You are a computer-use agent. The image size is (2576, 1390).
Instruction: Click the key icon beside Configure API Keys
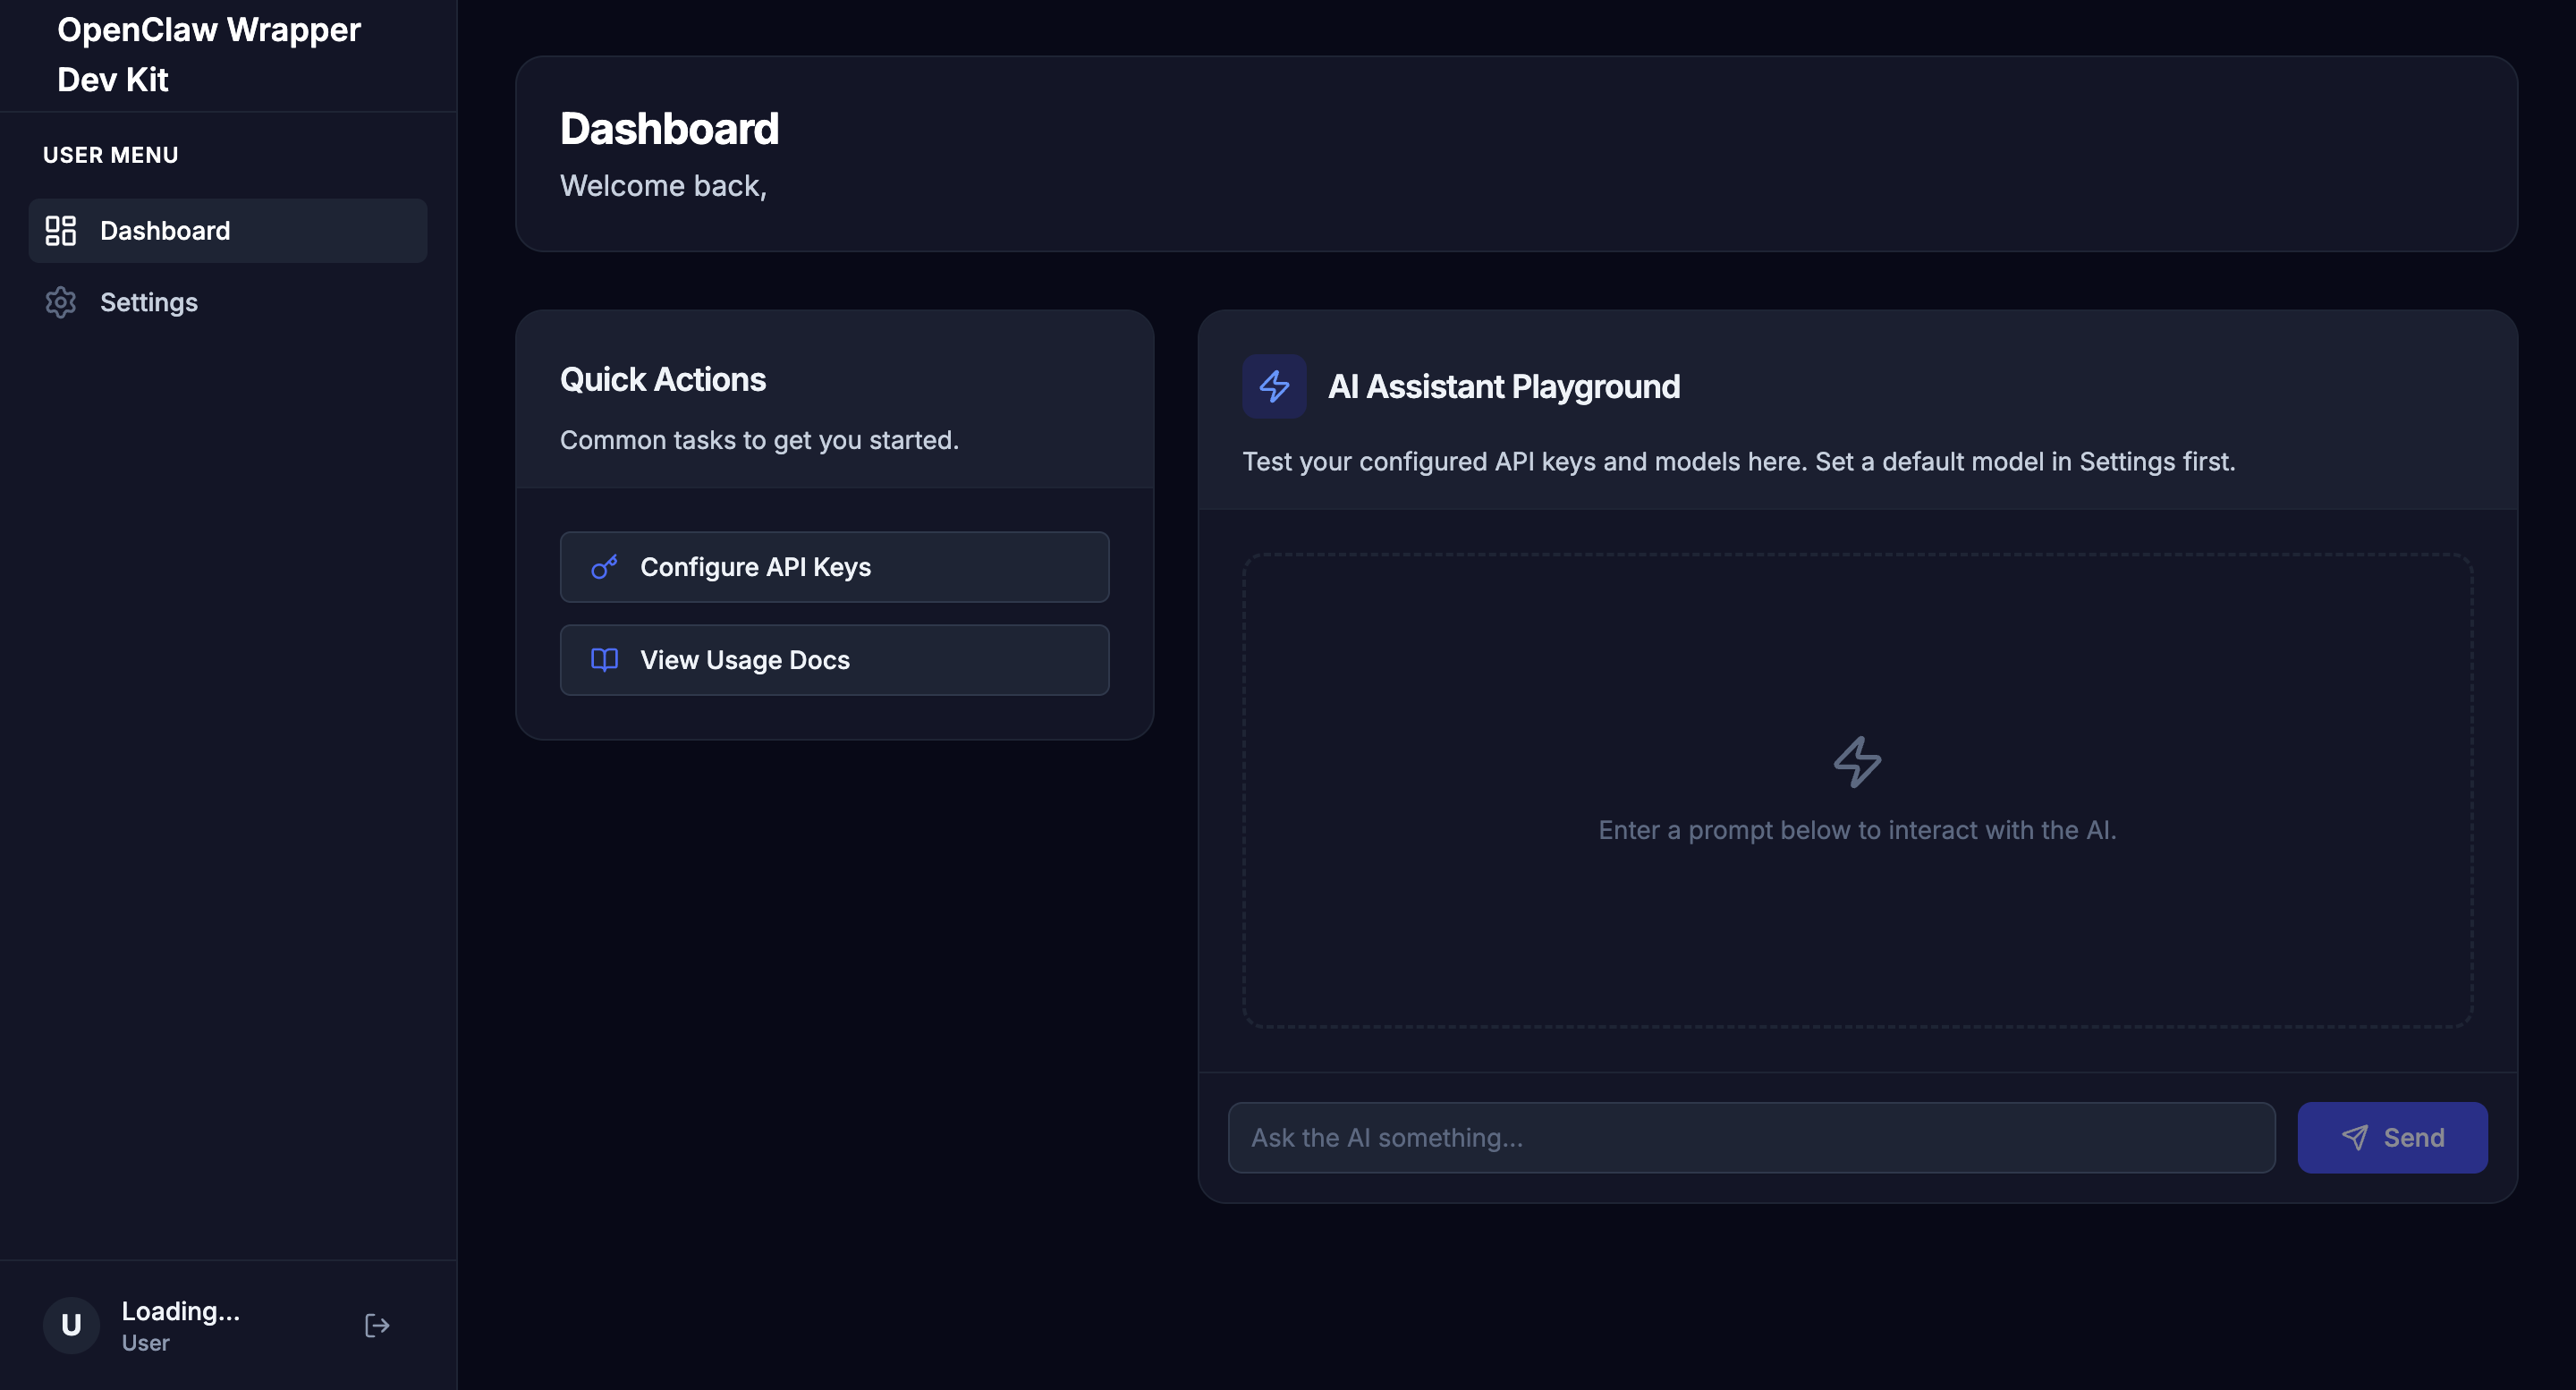pyautogui.click(x=604, y=567)
